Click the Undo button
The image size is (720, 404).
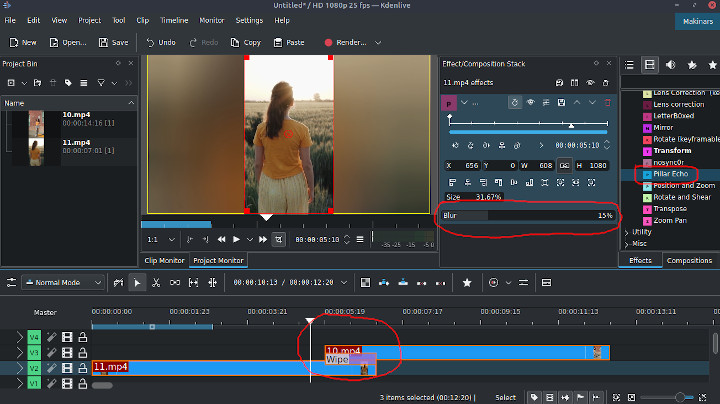click(x=161, y=43)
